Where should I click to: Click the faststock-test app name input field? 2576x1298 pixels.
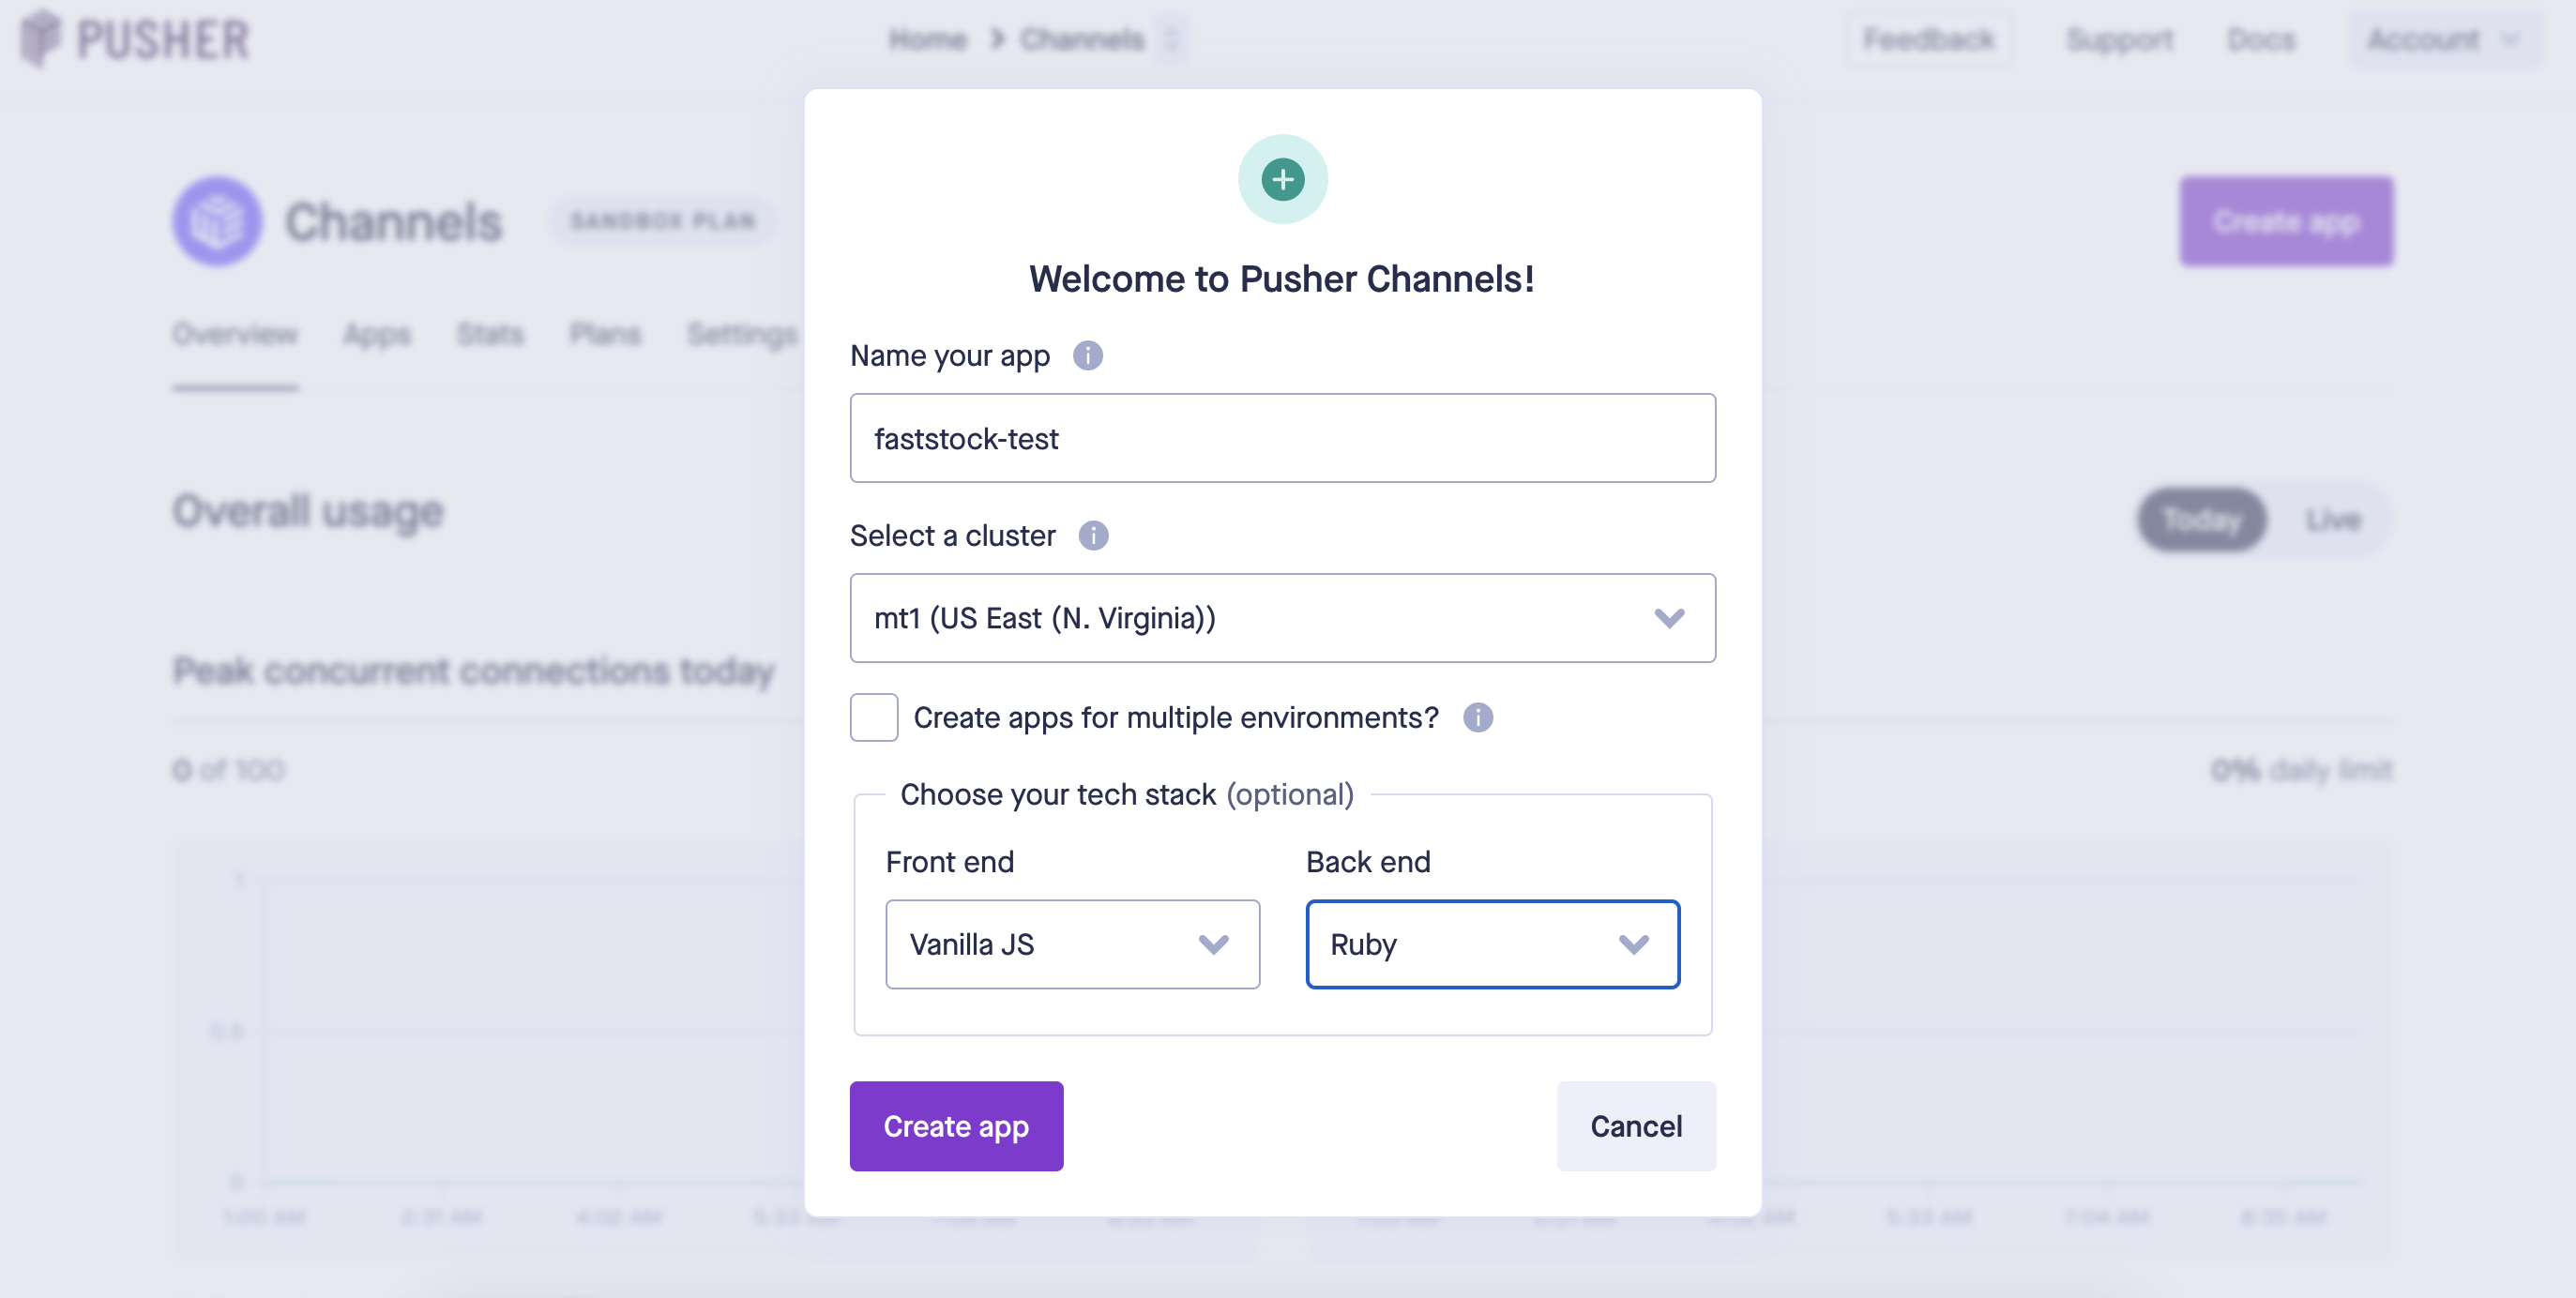pos(1281,437)
